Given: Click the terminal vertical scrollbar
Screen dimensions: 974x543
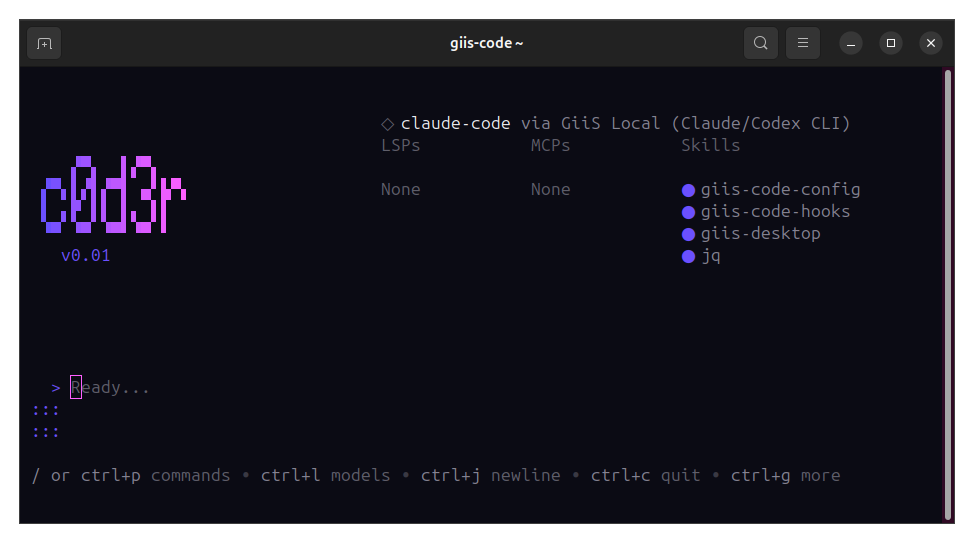Looking at the screenshot, I should 948,295.
